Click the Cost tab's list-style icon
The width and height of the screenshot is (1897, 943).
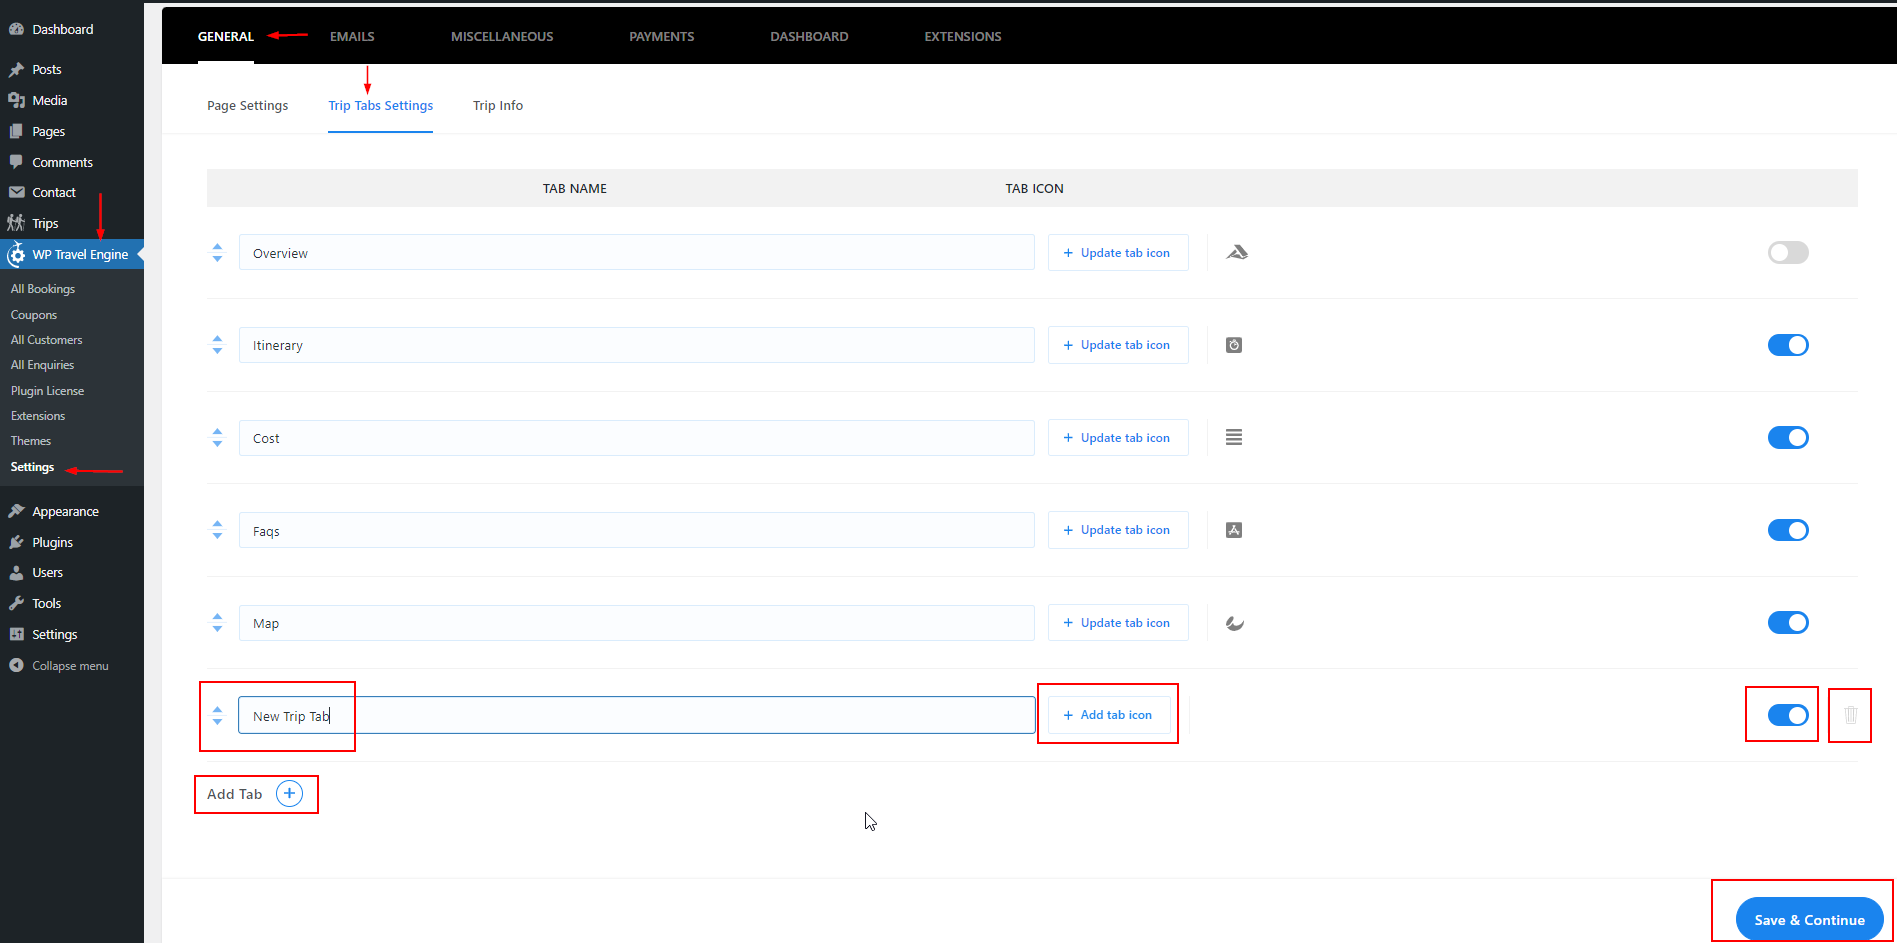point(1233,437)
